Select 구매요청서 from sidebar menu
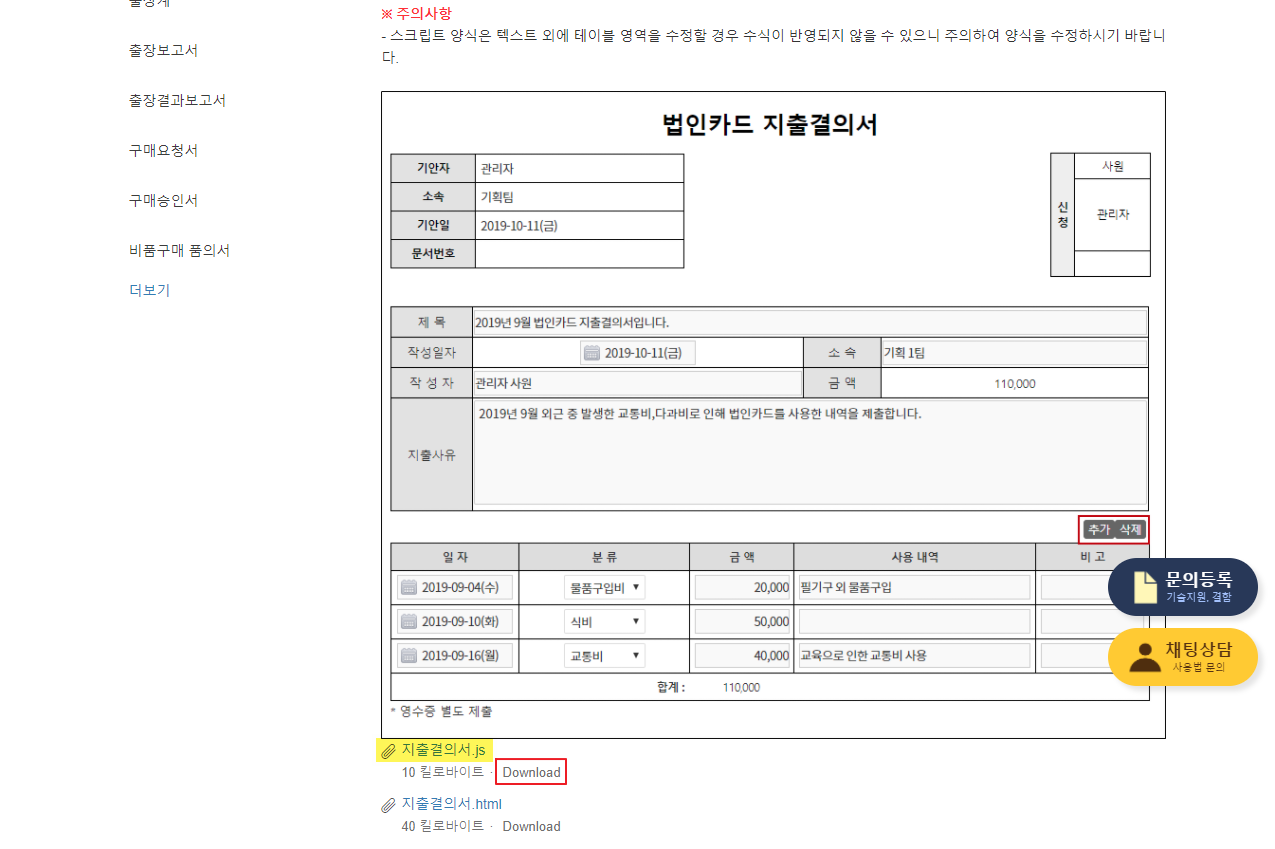This screenshot has height=849, width=1275. click(x=163, y=150)
